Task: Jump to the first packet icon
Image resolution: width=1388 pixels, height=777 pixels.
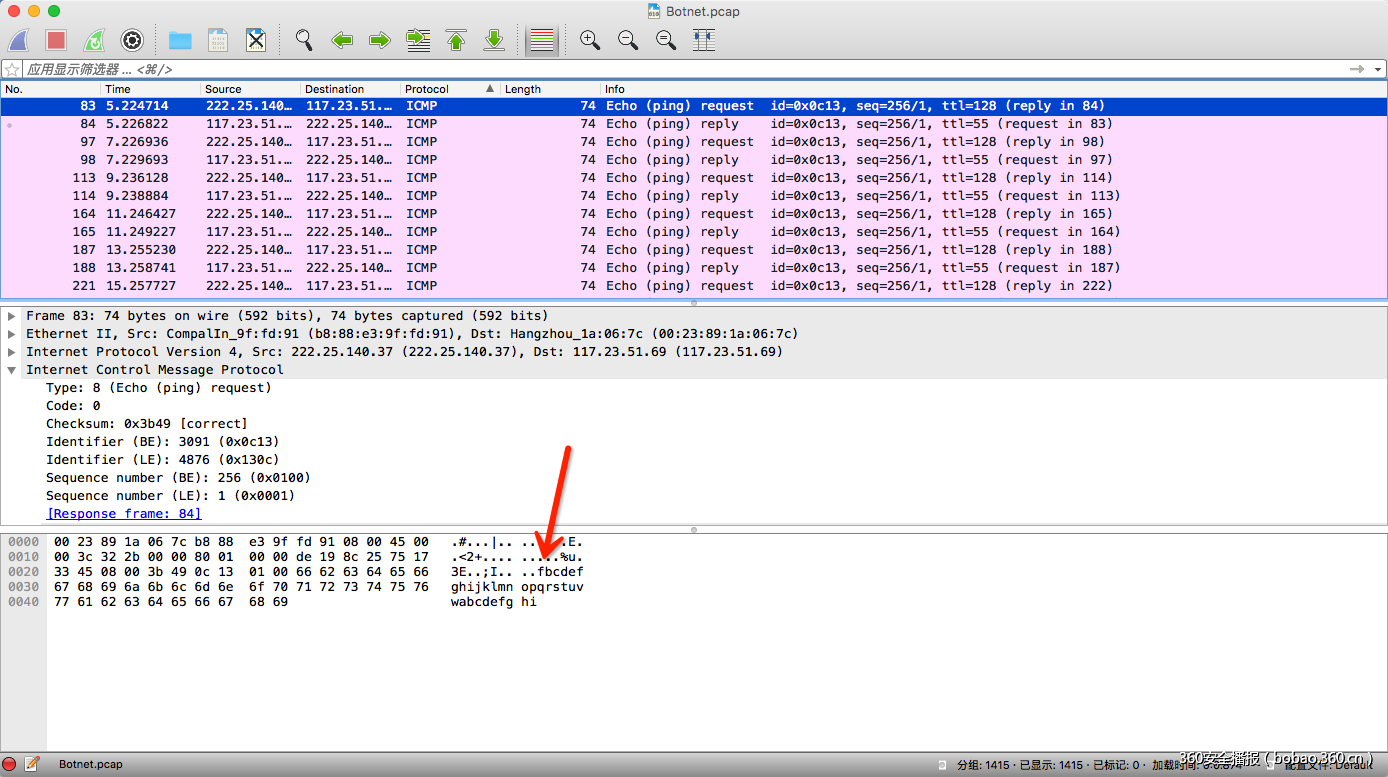Action: point(456,40)
